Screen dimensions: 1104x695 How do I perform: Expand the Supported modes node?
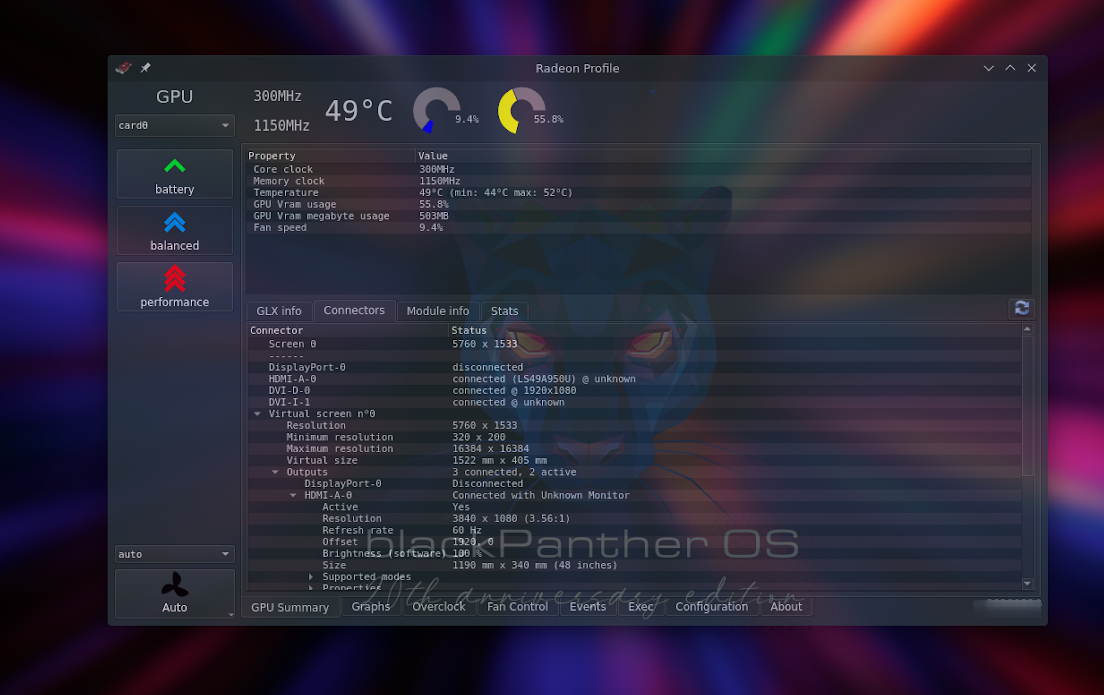pos(310,577)
